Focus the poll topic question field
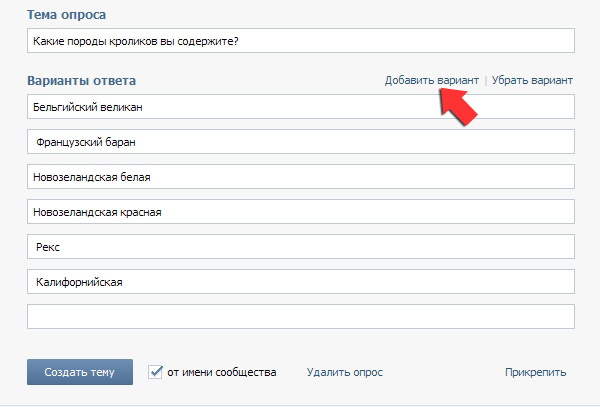Screen dimensions: 600x407 tap(300, 40)
